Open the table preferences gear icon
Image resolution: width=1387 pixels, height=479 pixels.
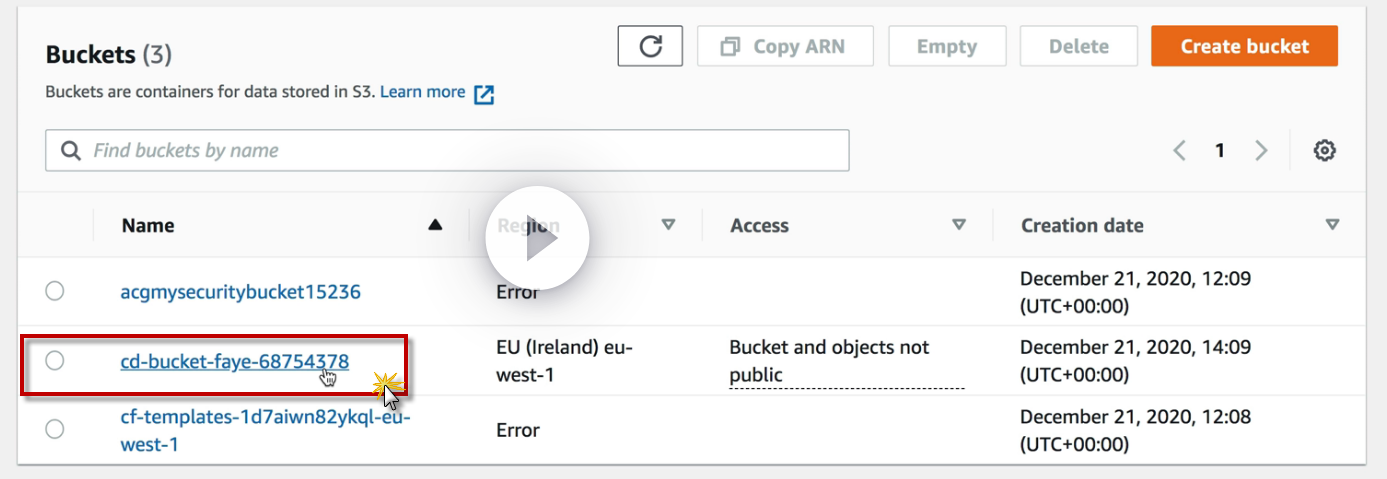[x=1325, y=151]
